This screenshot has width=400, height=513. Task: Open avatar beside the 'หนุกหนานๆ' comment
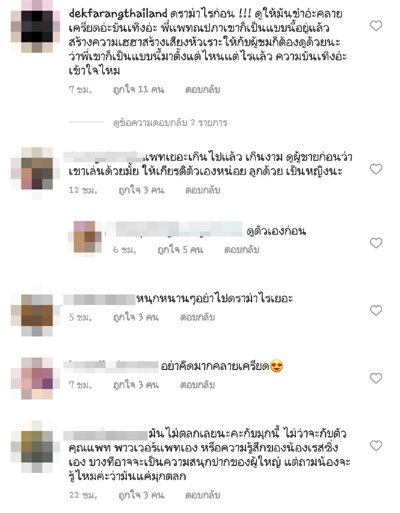pos(35,311)
